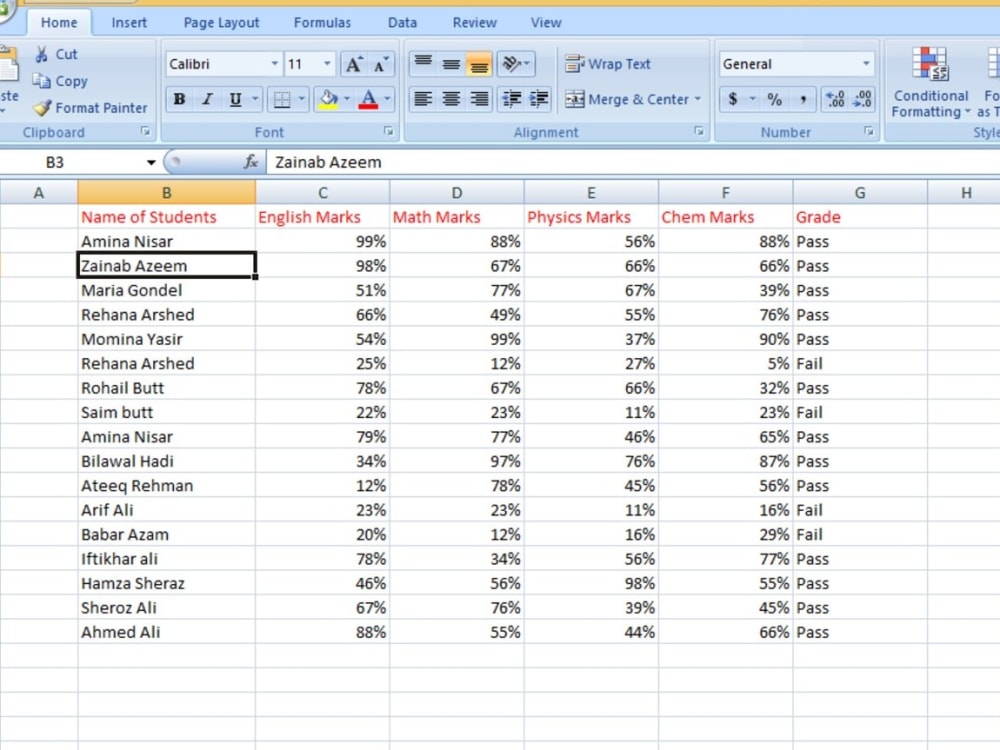This screenshot has height=750, width=1000.
Task: Apply yellow fill color bucket
Action: coord(329,99)
